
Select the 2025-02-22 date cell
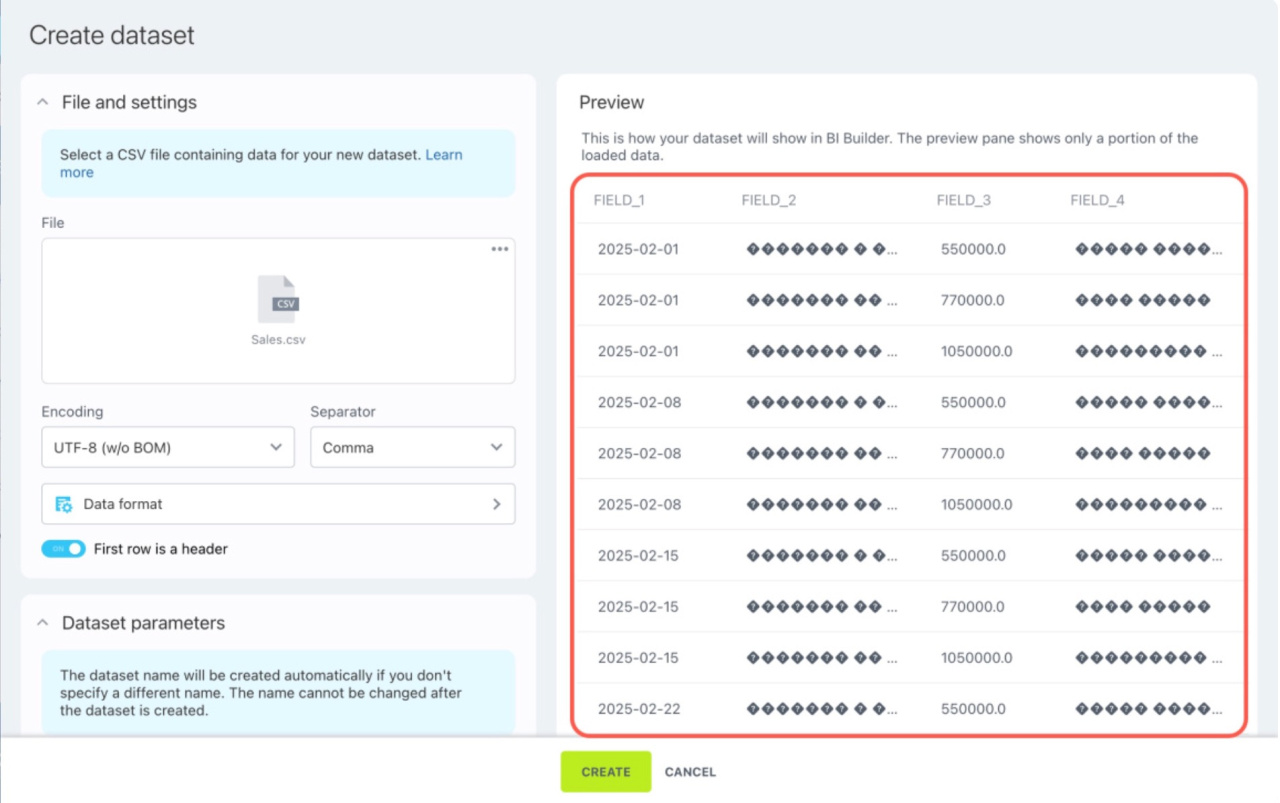pos(639,709)
